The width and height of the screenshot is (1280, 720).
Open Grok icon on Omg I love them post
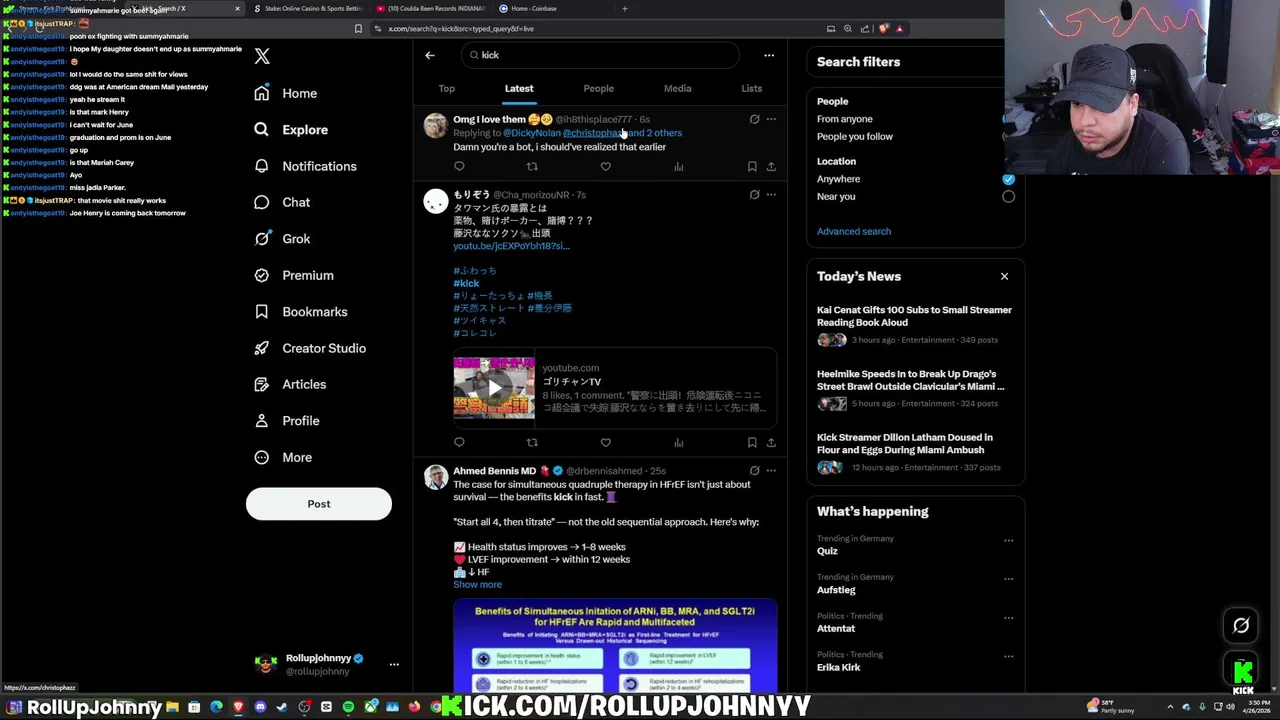pyautogui.click(x=755, y=119)
